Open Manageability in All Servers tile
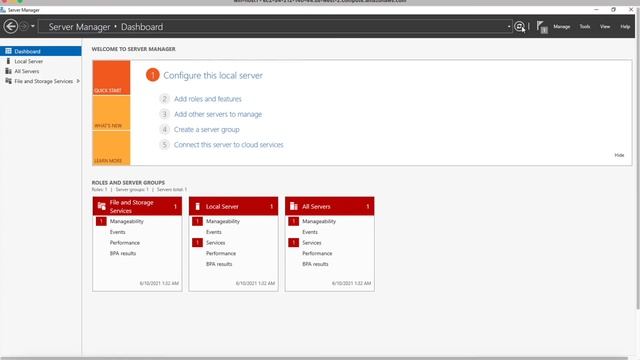 point(319,221)
